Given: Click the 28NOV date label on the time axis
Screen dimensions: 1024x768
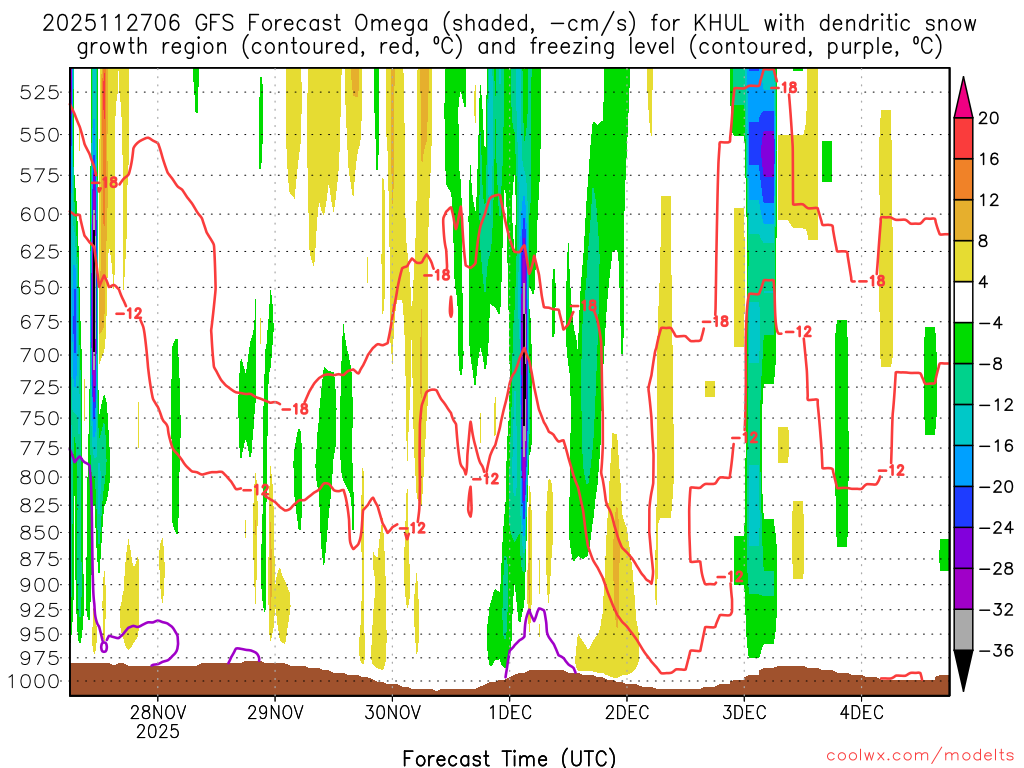Looking at the screenshot, I should click(157, 713).
